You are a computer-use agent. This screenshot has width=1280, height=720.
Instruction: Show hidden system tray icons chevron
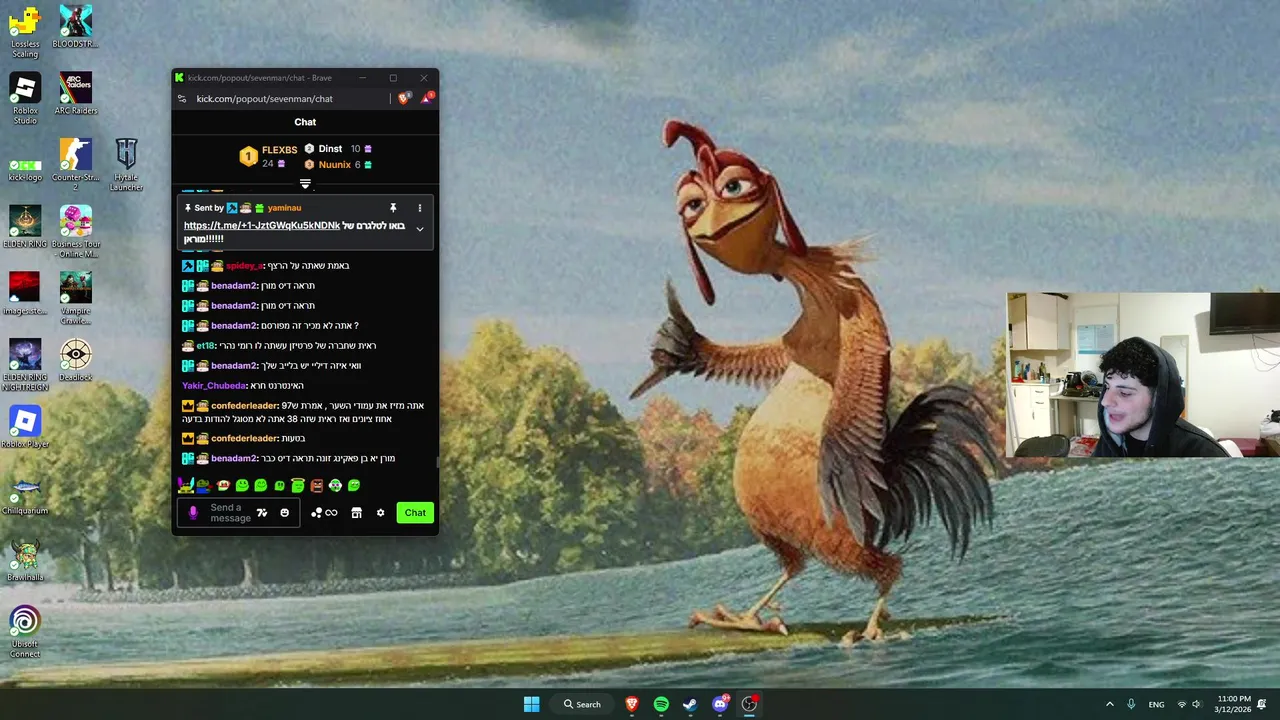[x=1109, y=704]
